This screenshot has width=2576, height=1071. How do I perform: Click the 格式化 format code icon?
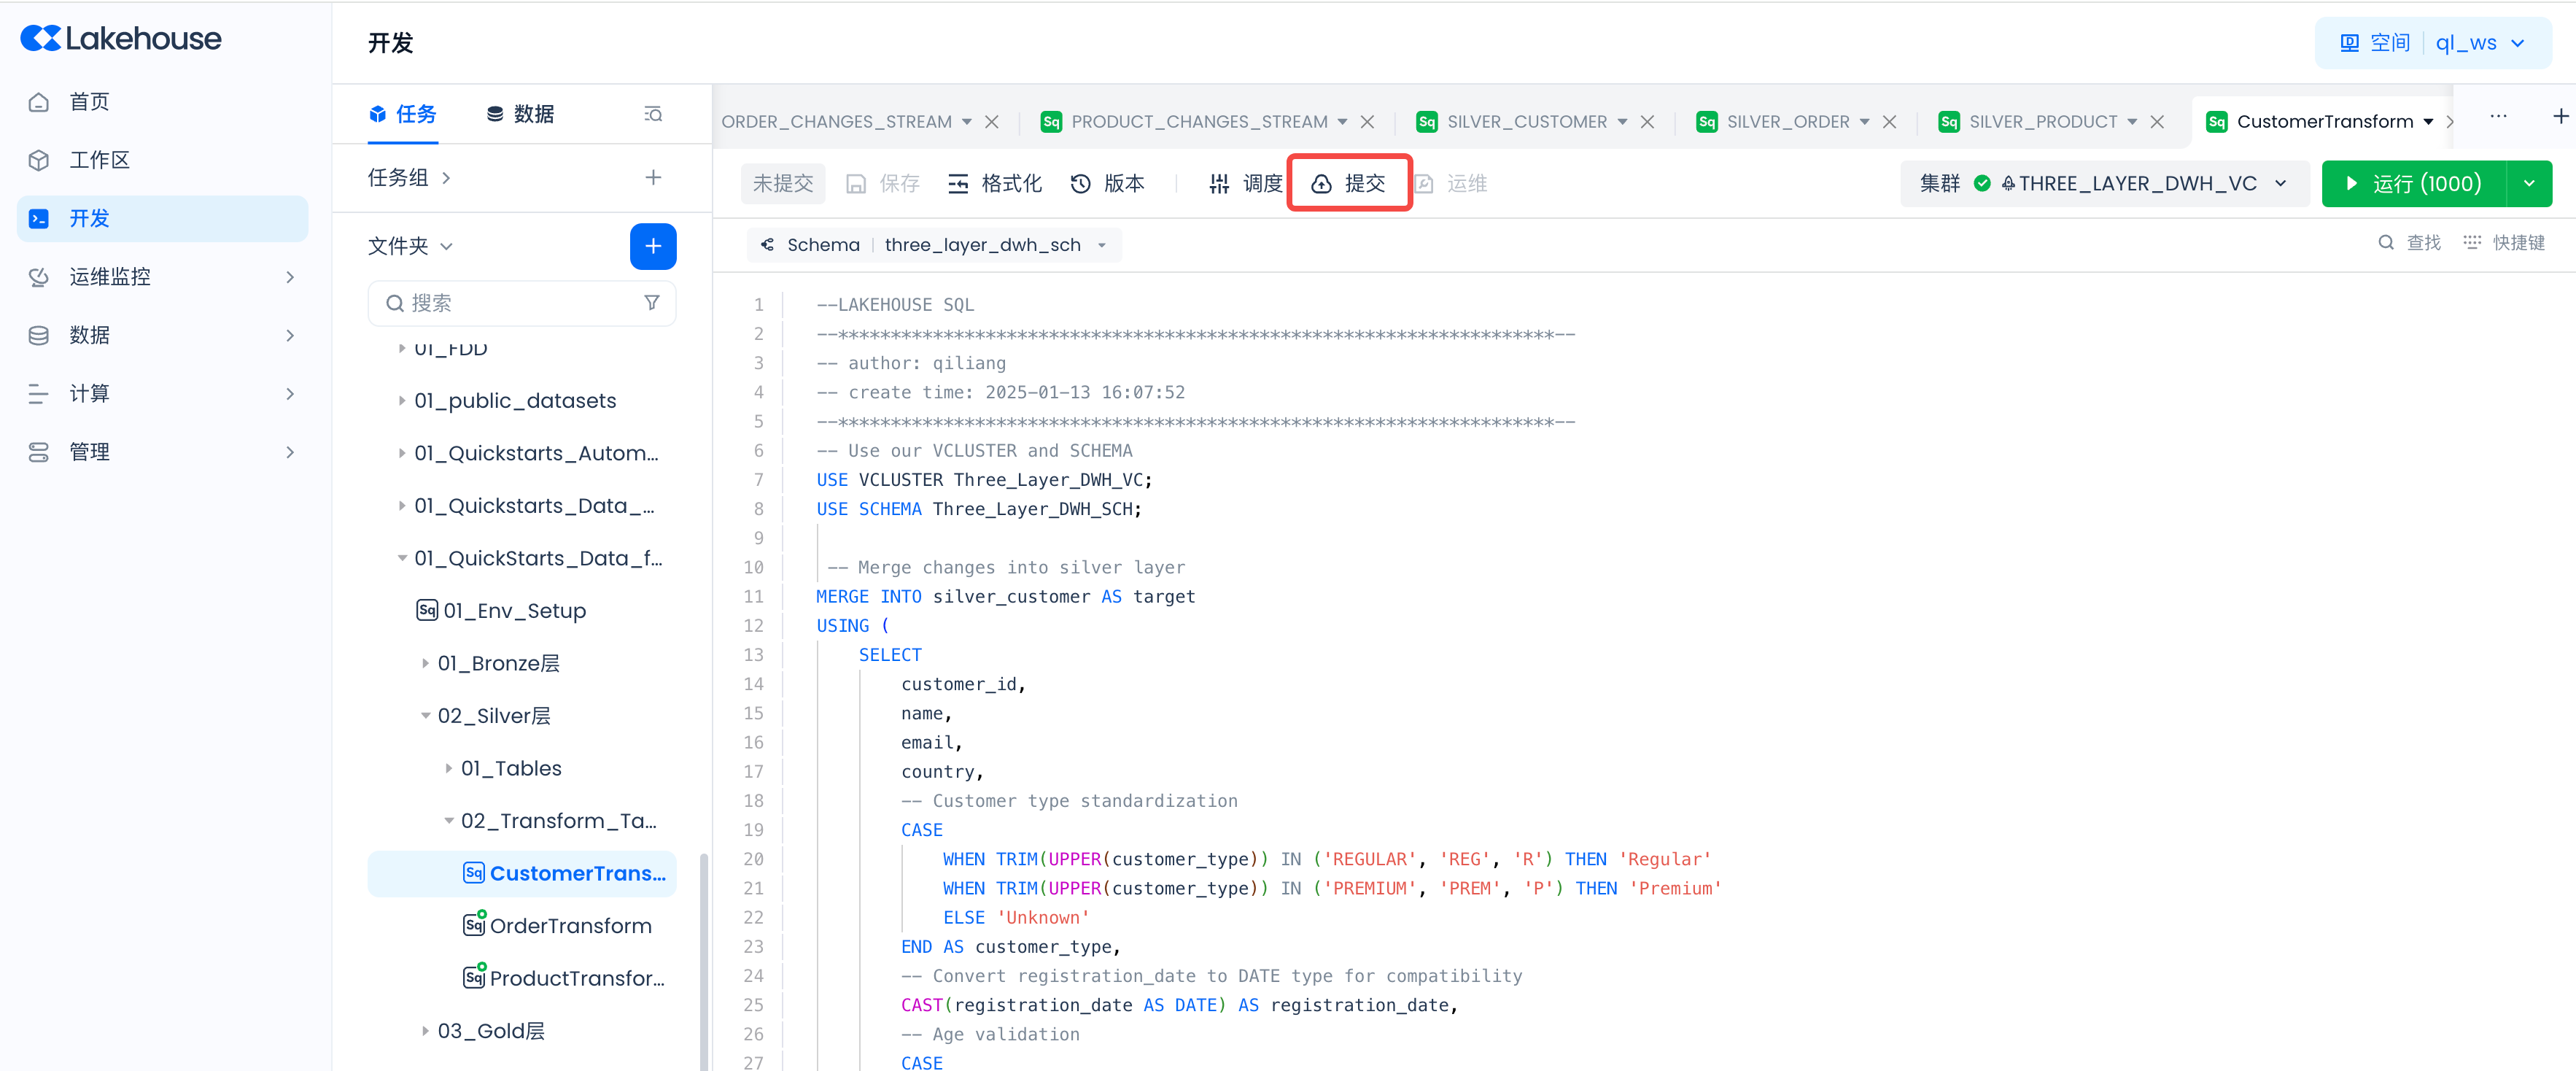[x=958, y=183]
